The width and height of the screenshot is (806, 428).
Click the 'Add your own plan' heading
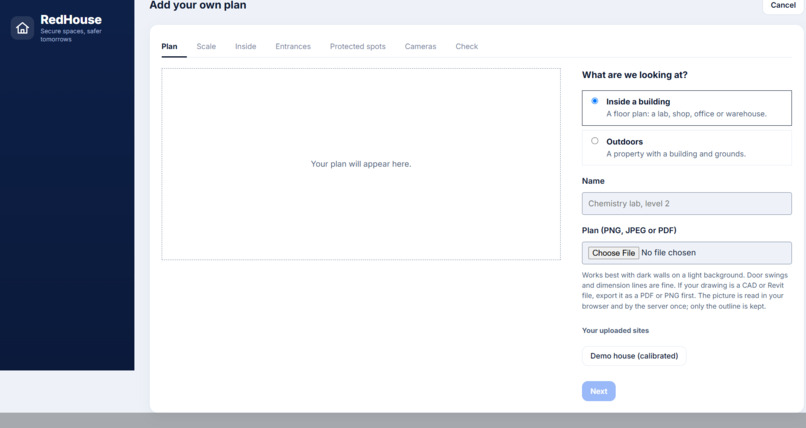pyautogui.click(x=198, y=5)
